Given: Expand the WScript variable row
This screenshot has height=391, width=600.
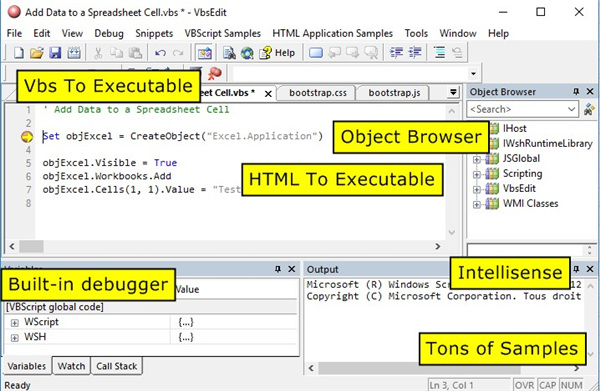Looking at the screenshot, I should pyautogui.click(x=15, y=323).
